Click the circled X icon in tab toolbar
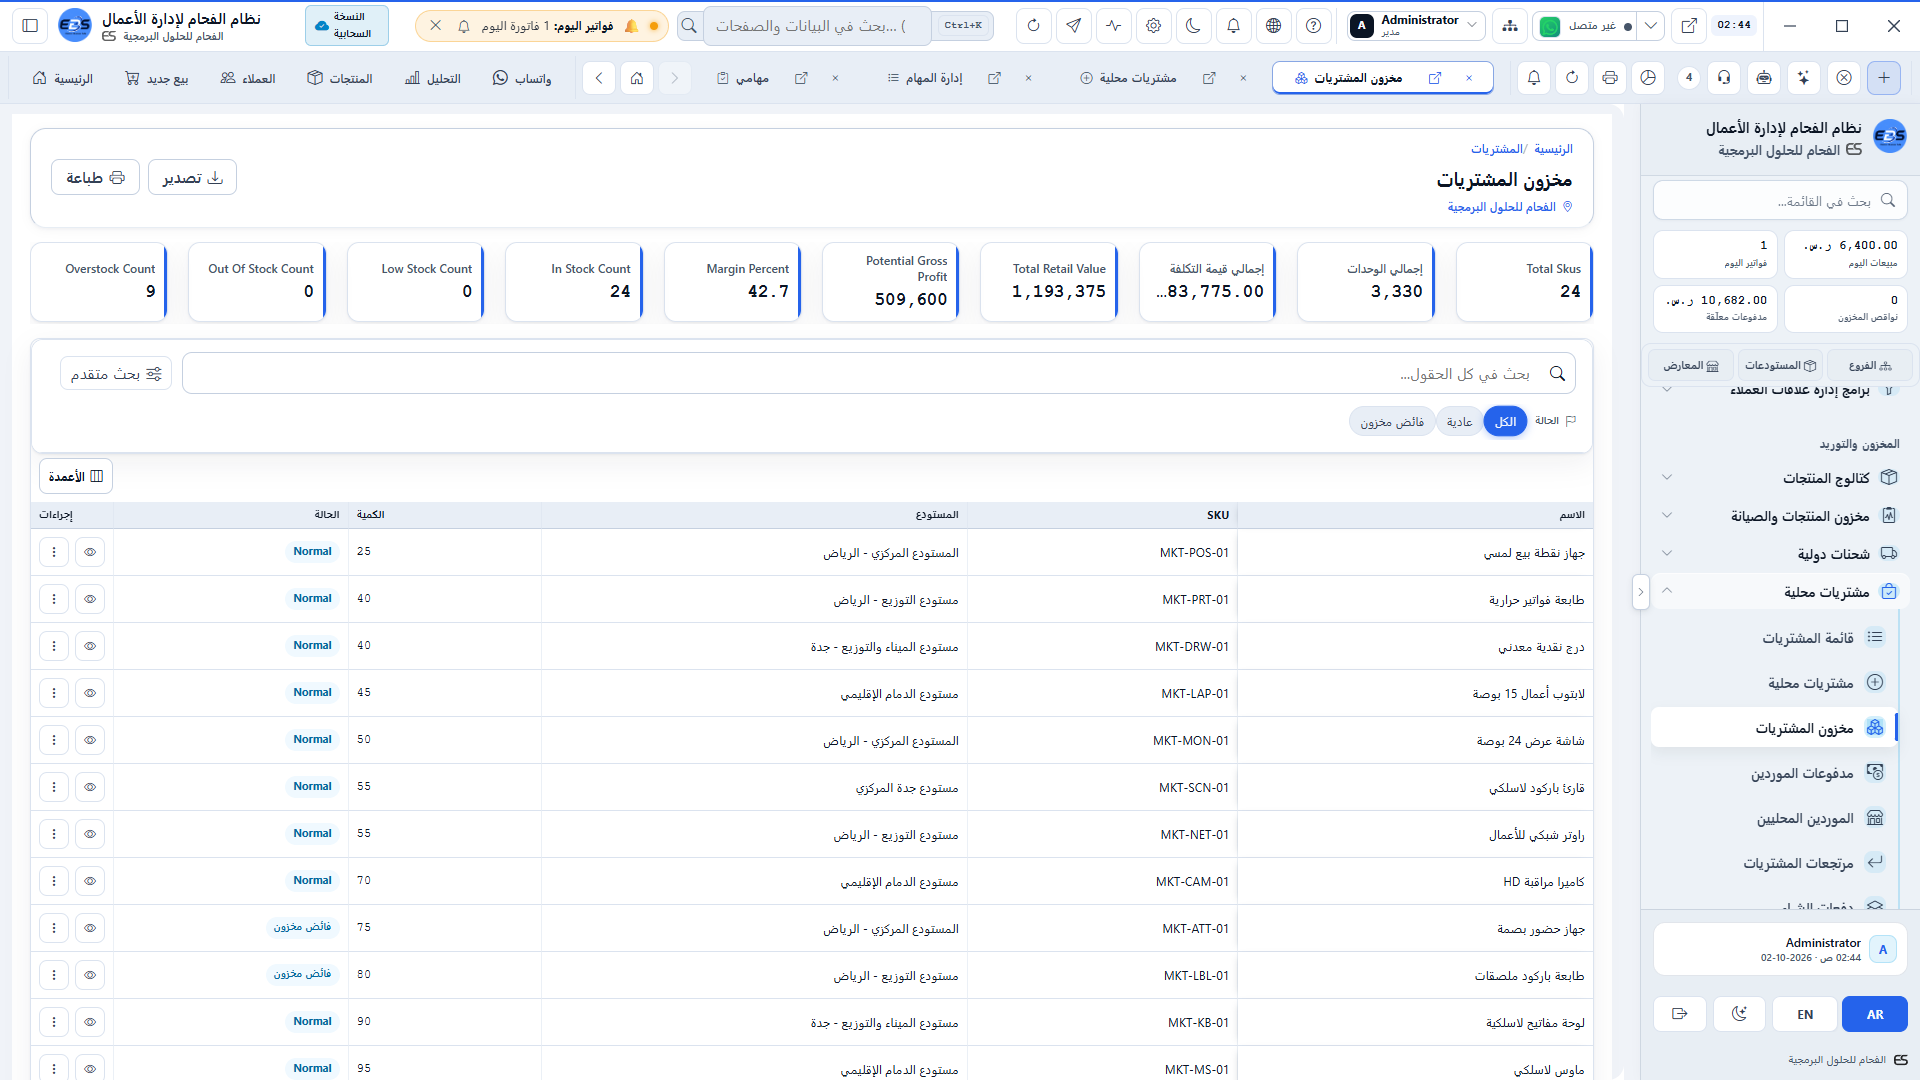The height and width of the screenshot is (1080, 1920). pyautogui.click(x=1844, y=78)
